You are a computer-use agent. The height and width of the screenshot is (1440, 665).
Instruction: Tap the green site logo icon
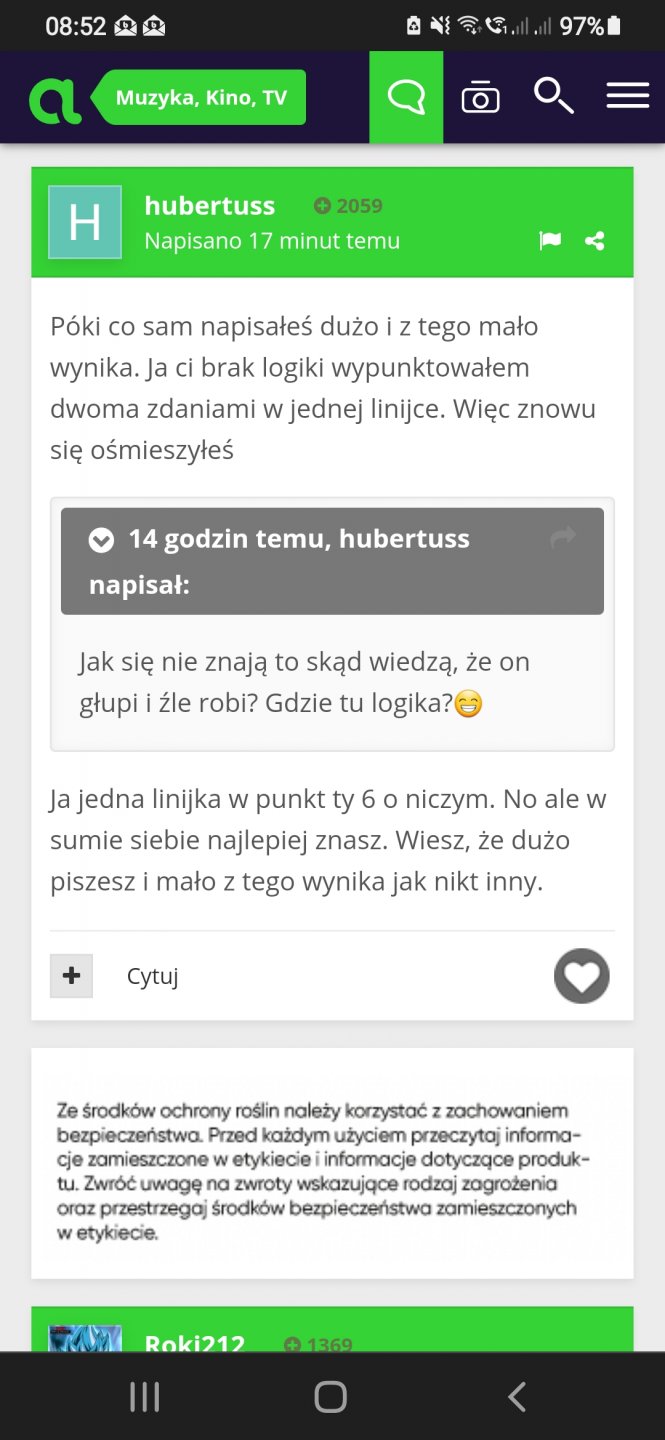pyautogui.click(x=55, y=98)
